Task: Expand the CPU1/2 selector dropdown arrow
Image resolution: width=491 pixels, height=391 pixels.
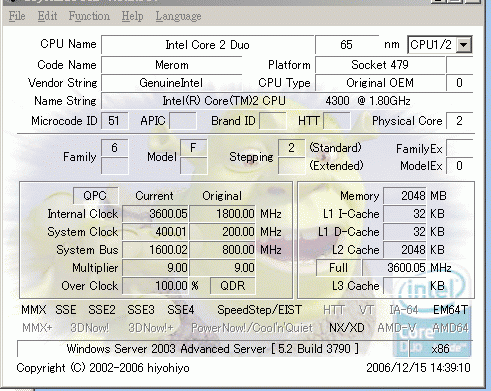Action: pyautogui.click(x=464, y=45)
